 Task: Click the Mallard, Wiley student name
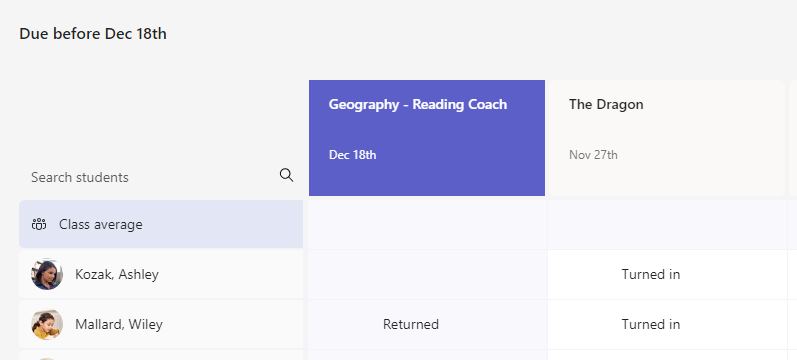pos(119,324)
